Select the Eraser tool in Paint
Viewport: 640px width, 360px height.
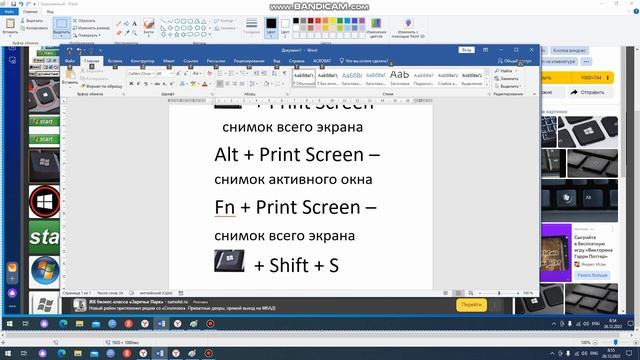tap(119, 32)
